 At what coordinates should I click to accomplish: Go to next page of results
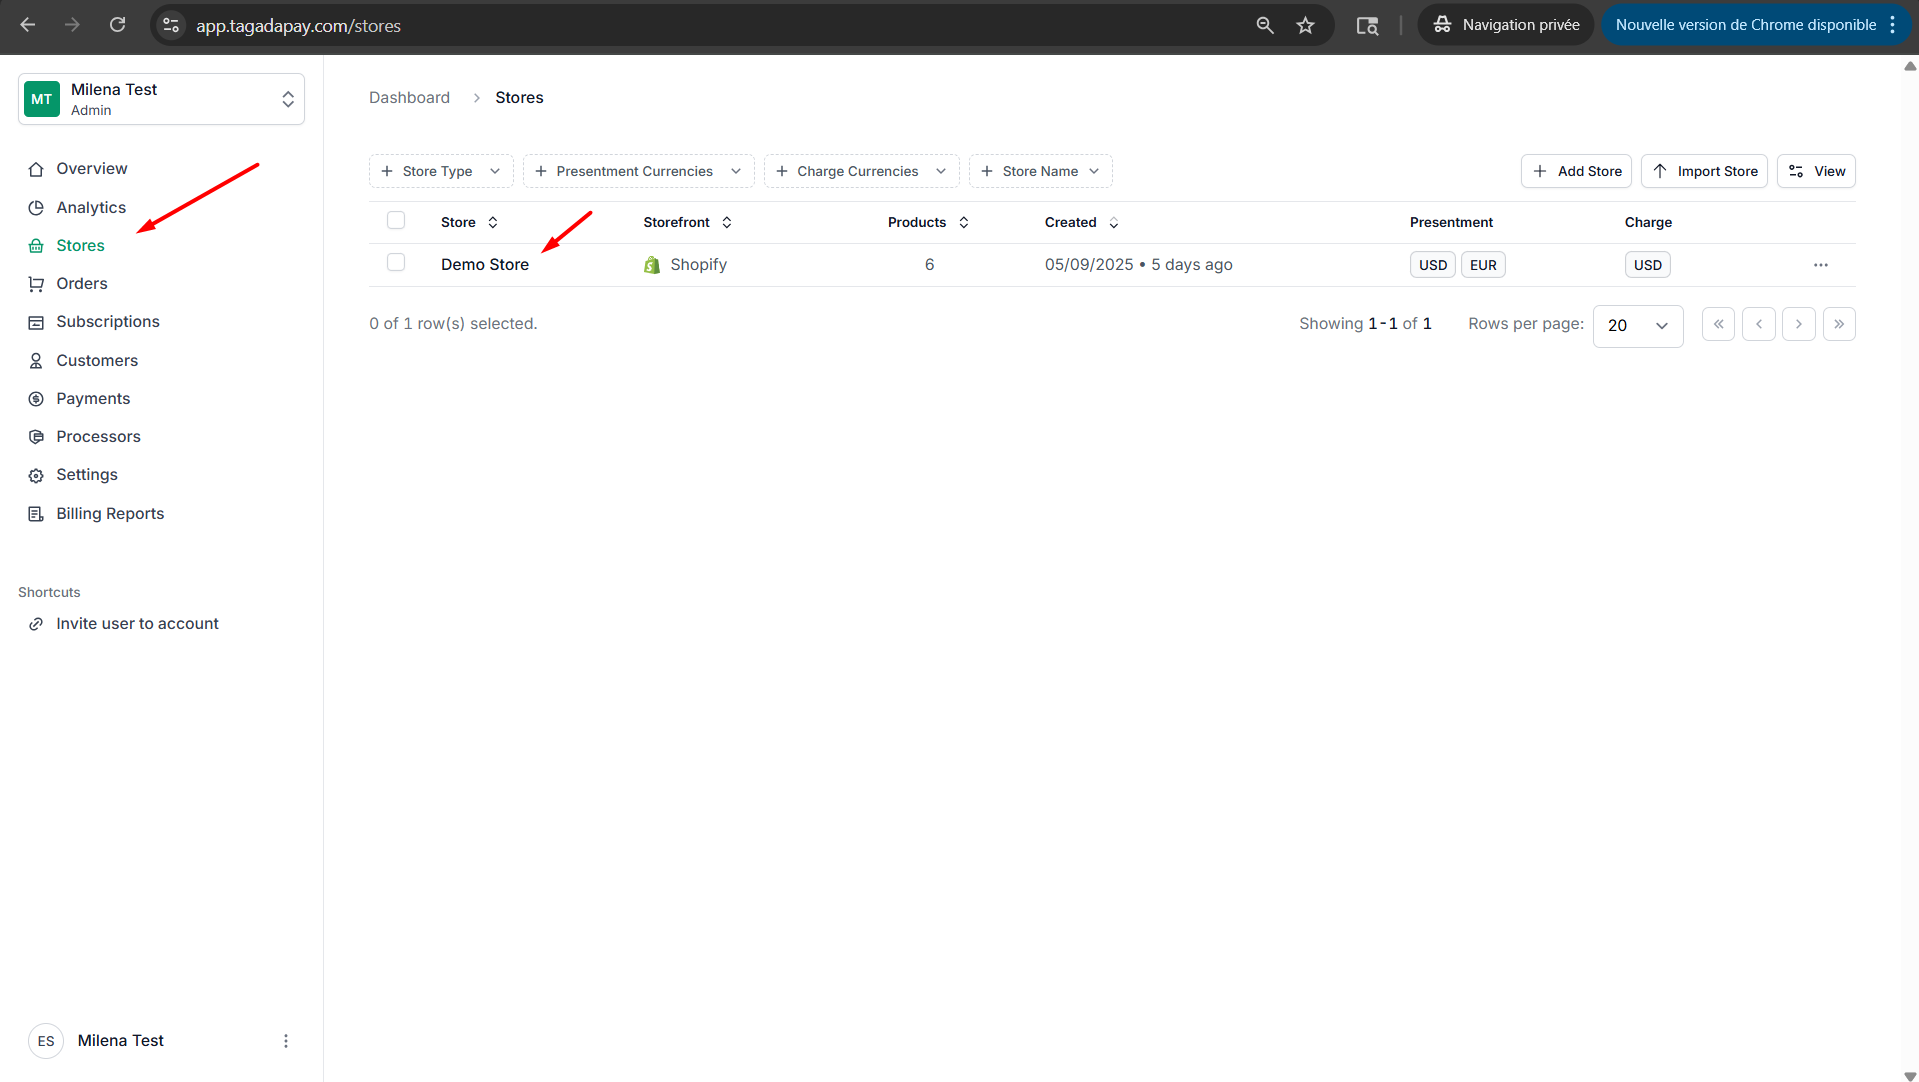(1799, 324)
